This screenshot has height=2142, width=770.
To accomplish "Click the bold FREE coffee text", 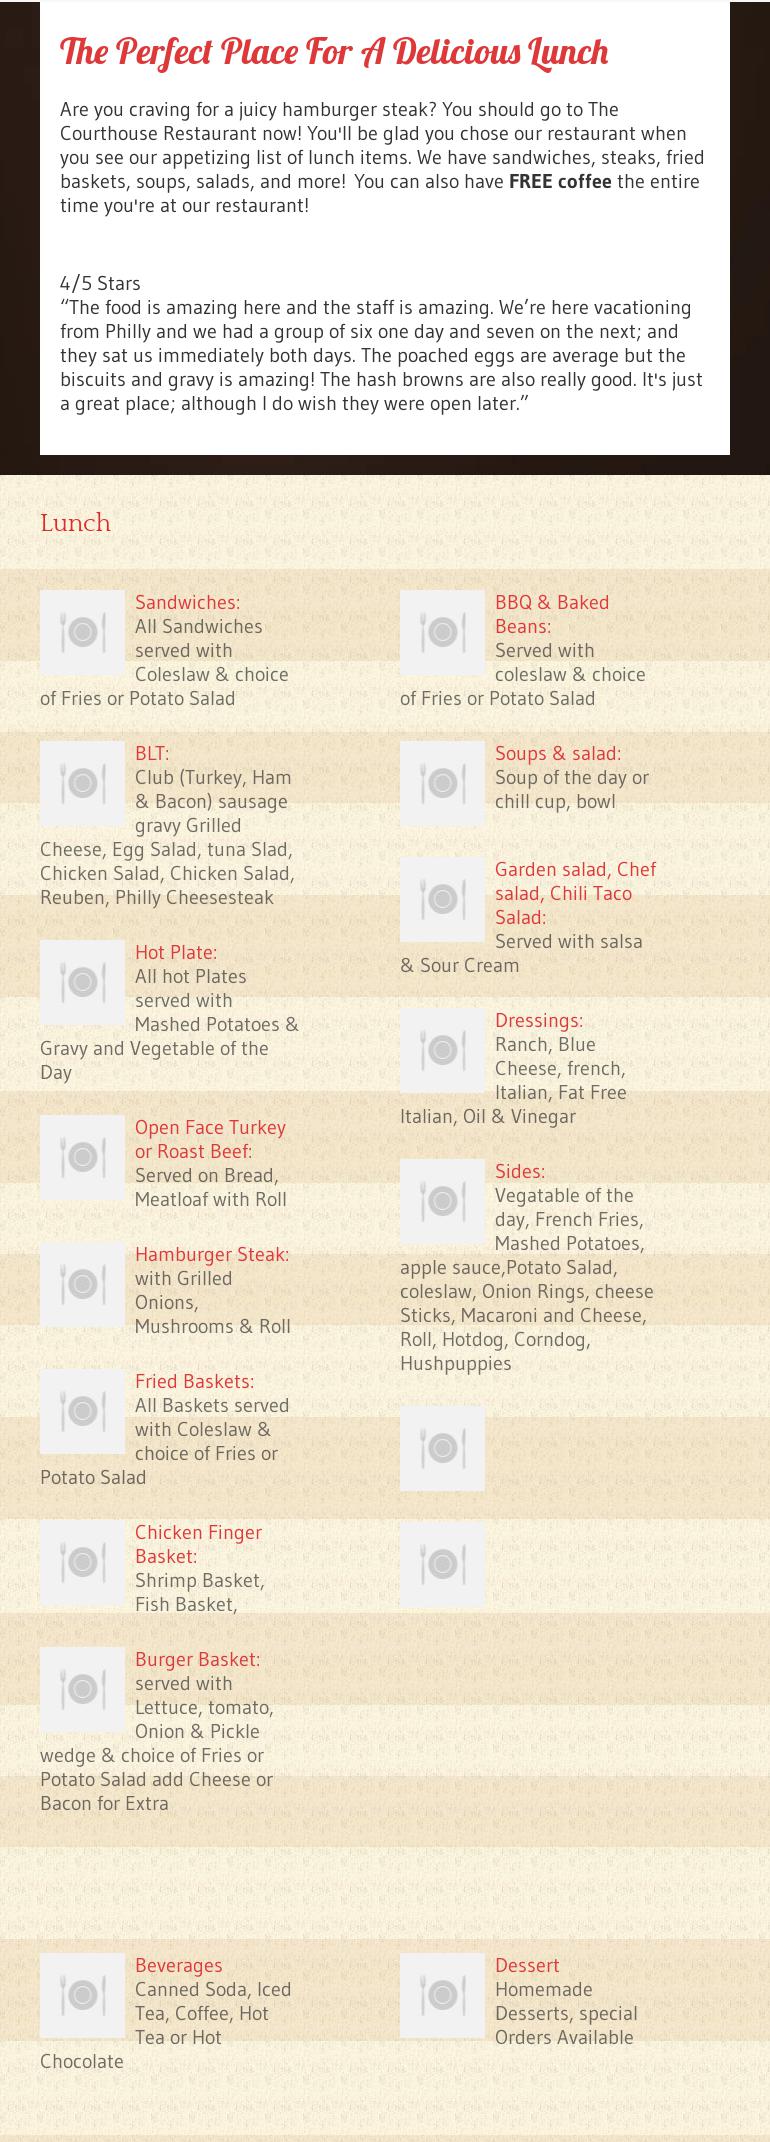I will (x=560, y=182).
